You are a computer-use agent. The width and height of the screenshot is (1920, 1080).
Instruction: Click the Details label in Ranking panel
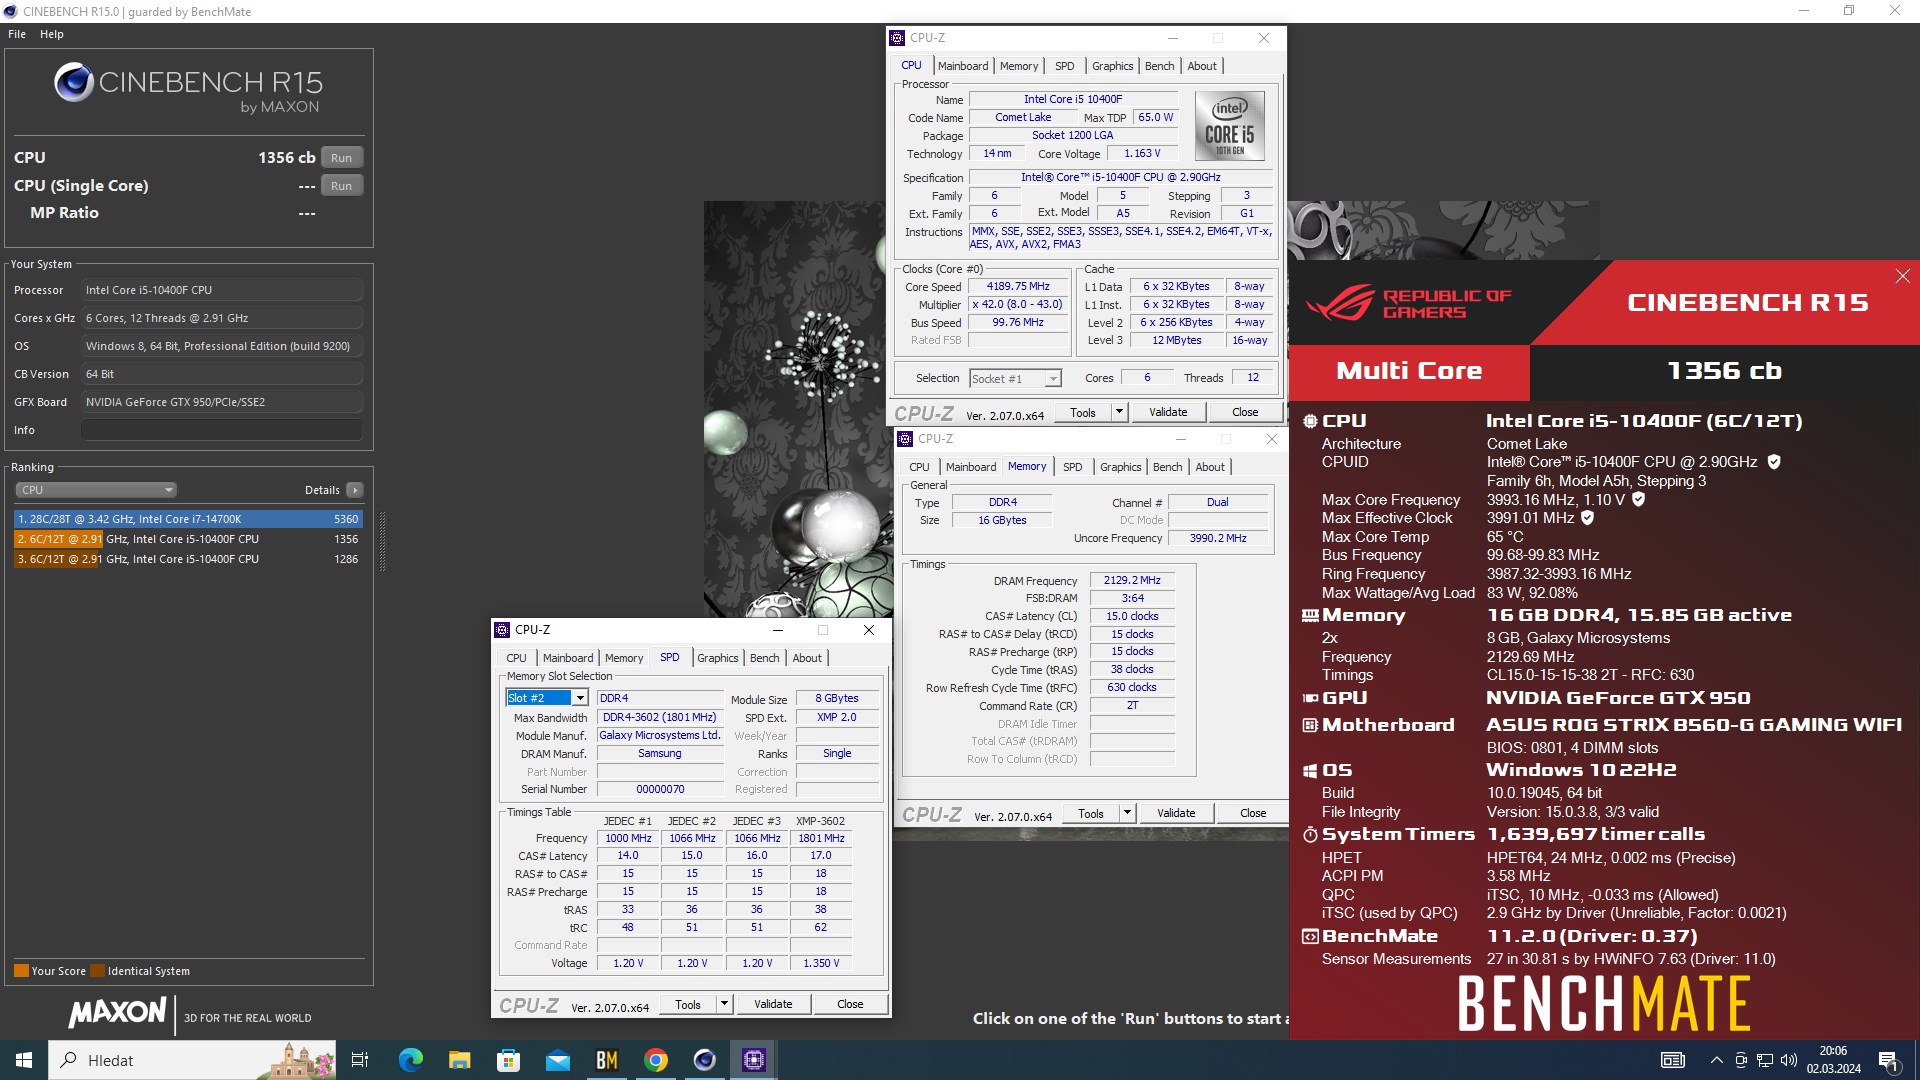point(322,490)
